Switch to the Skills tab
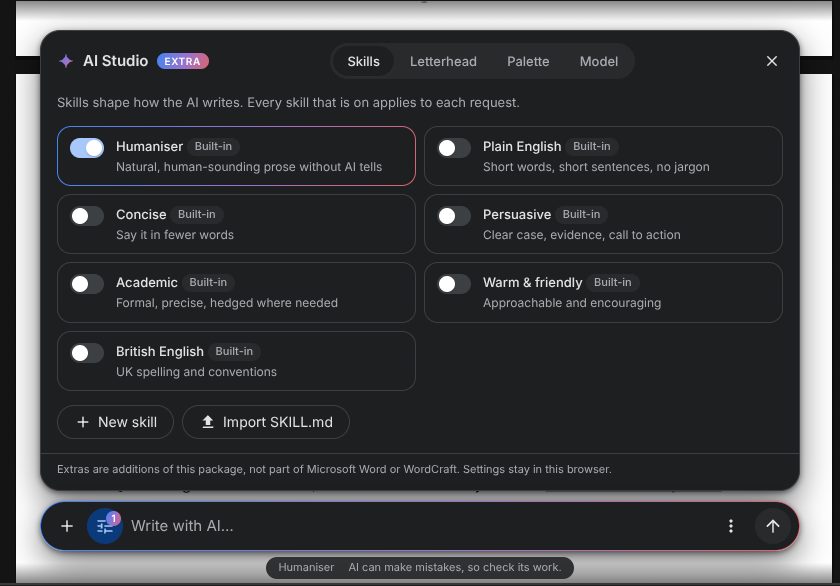 pyautogui.click(x=363, y=62)
